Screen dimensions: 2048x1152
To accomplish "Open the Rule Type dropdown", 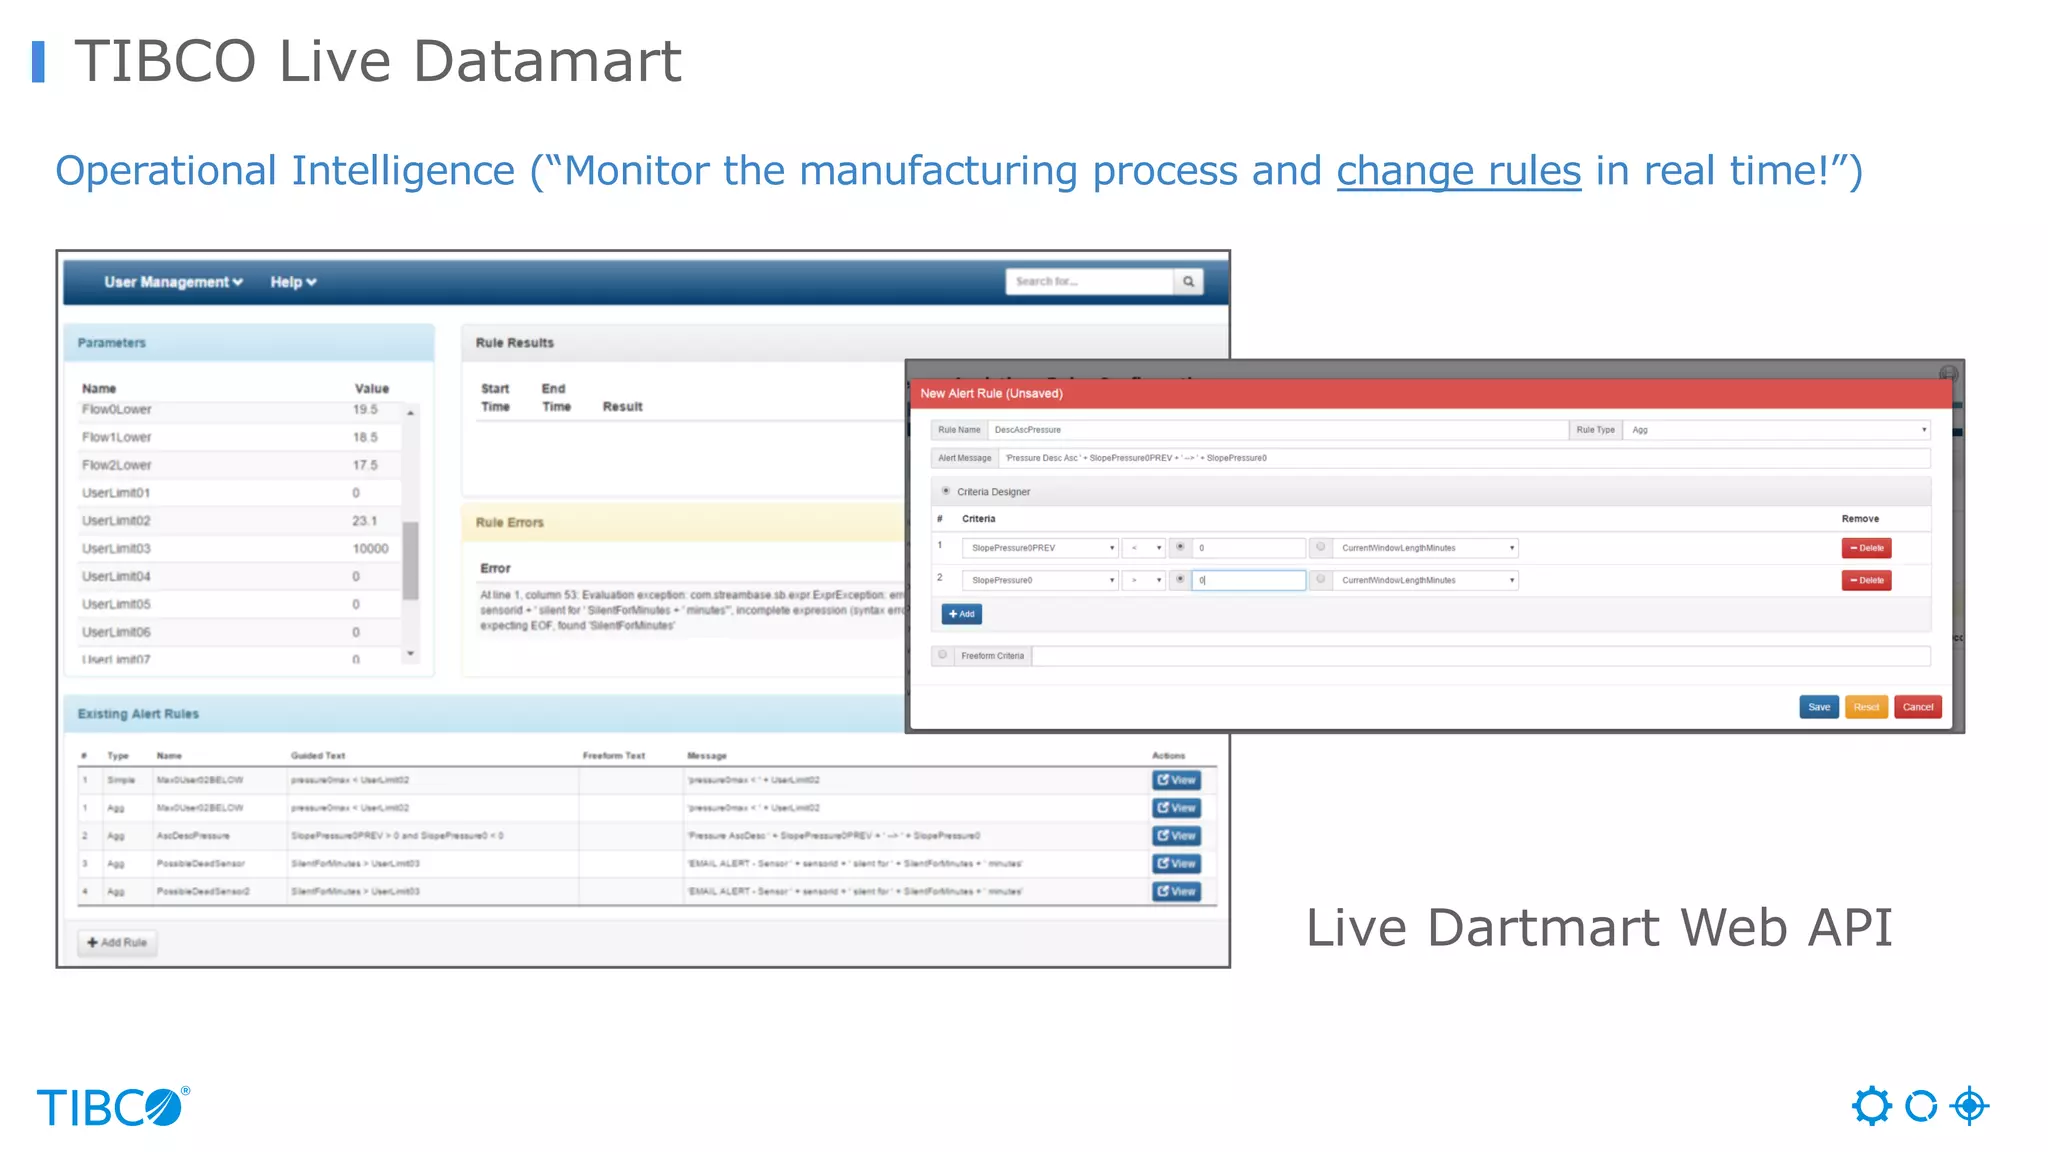I will [x=1776, y=430].
